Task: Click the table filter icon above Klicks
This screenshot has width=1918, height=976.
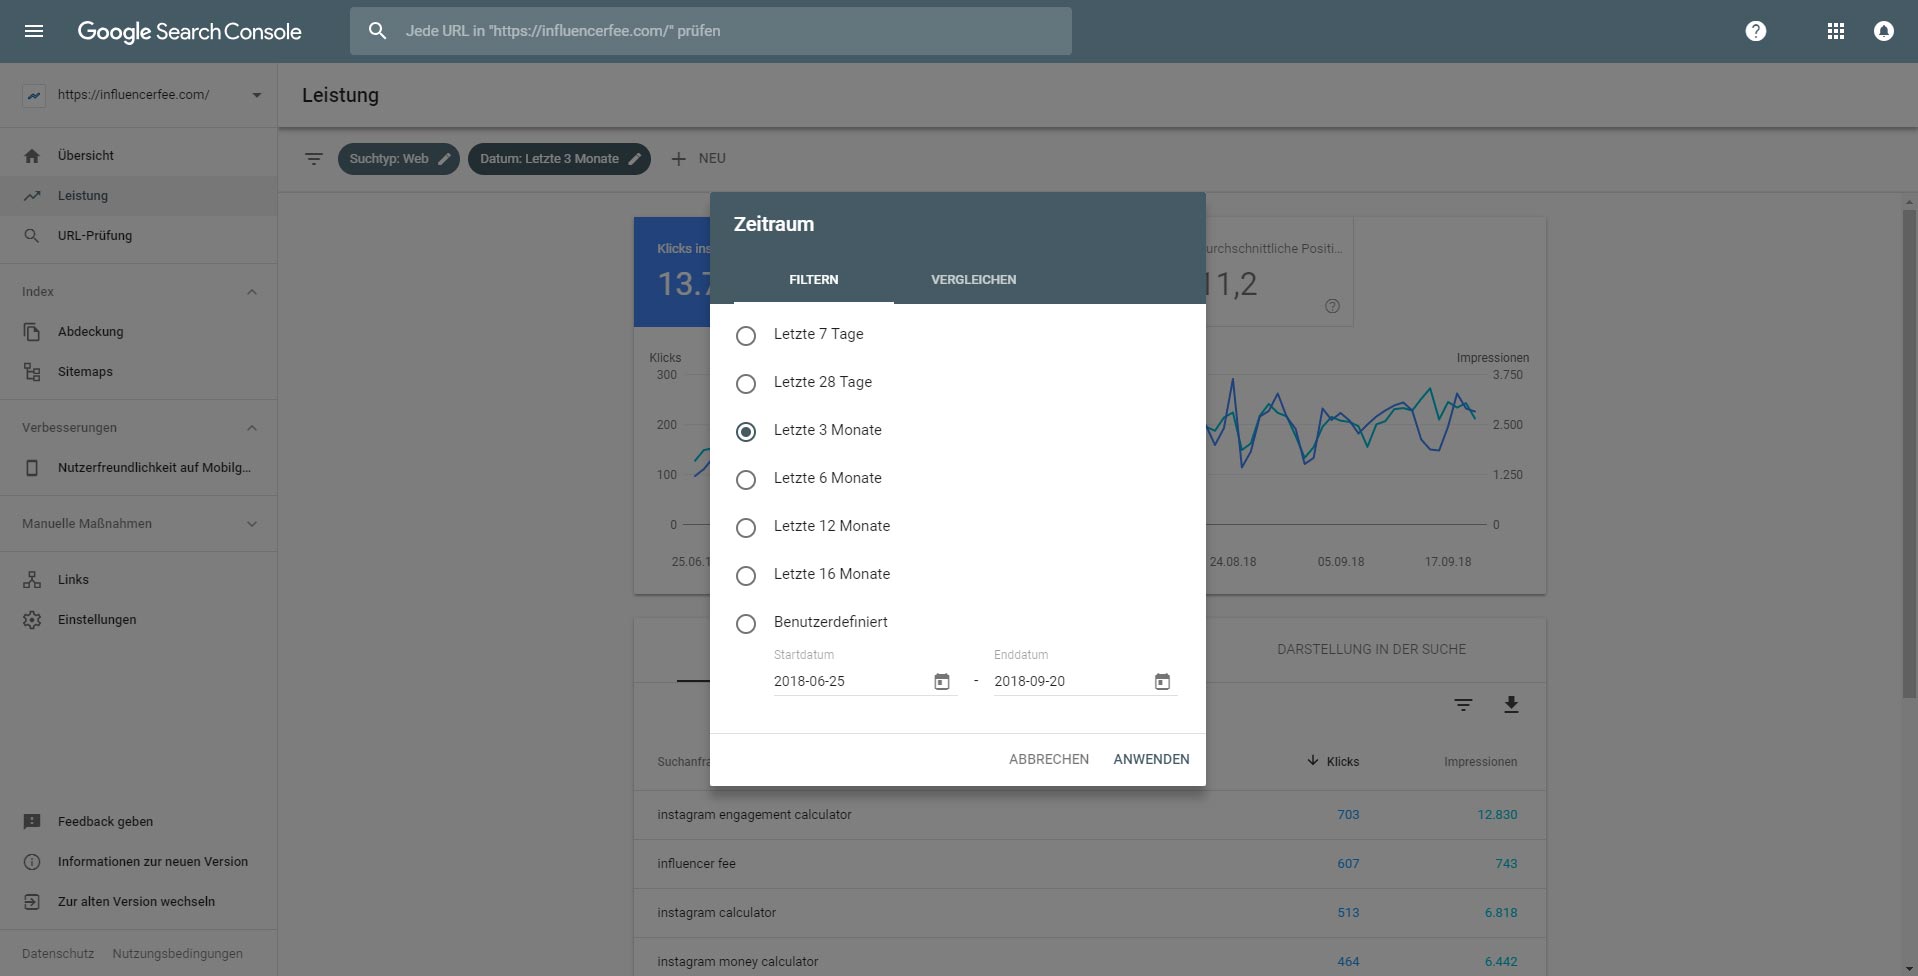Action: coord(1463,705)
